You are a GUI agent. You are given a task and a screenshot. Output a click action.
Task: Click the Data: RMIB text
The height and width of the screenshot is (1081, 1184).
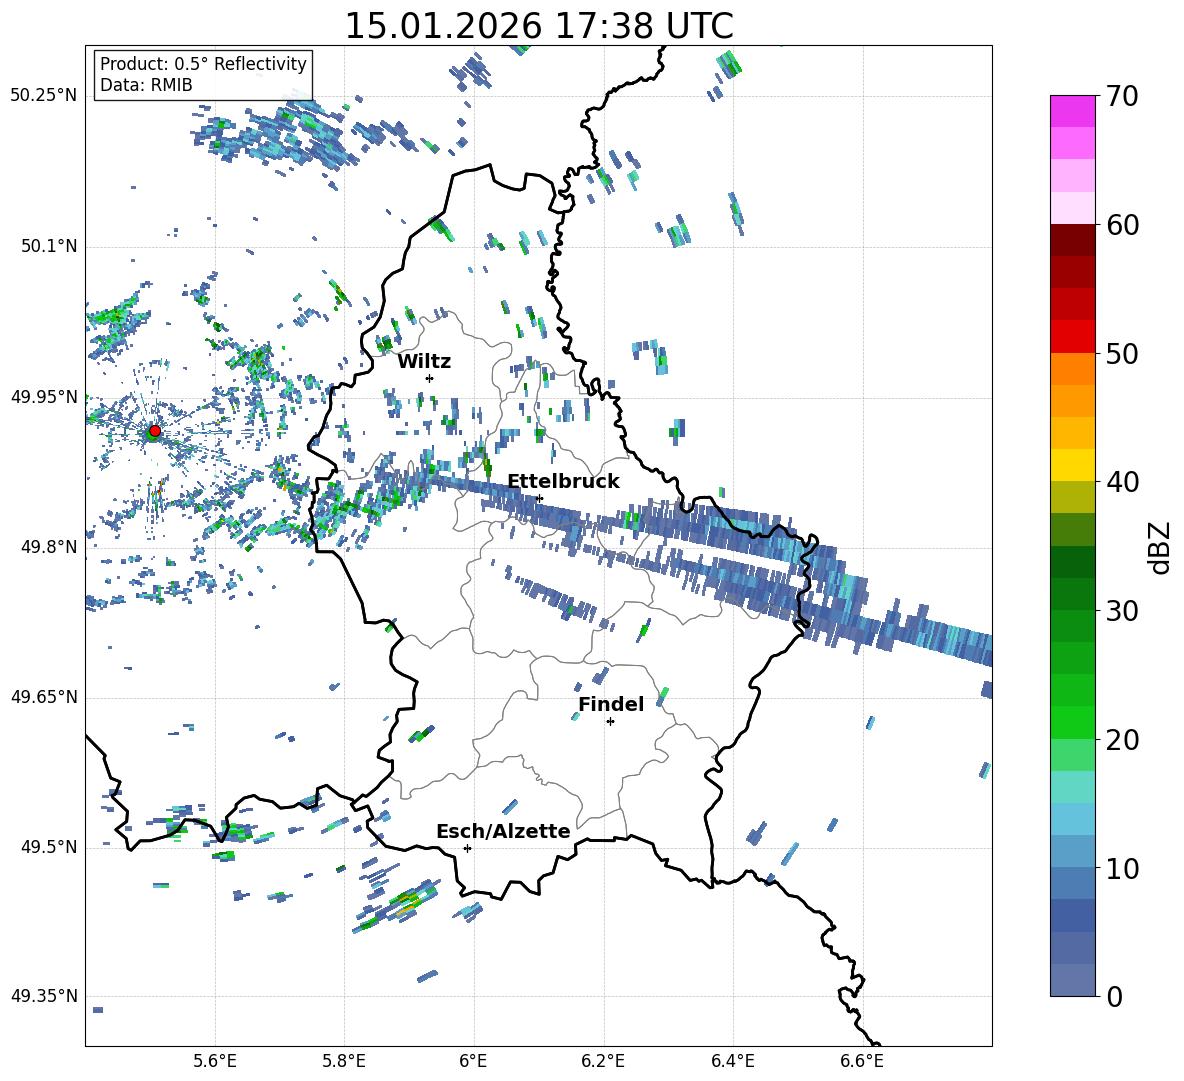click(146, 85)
